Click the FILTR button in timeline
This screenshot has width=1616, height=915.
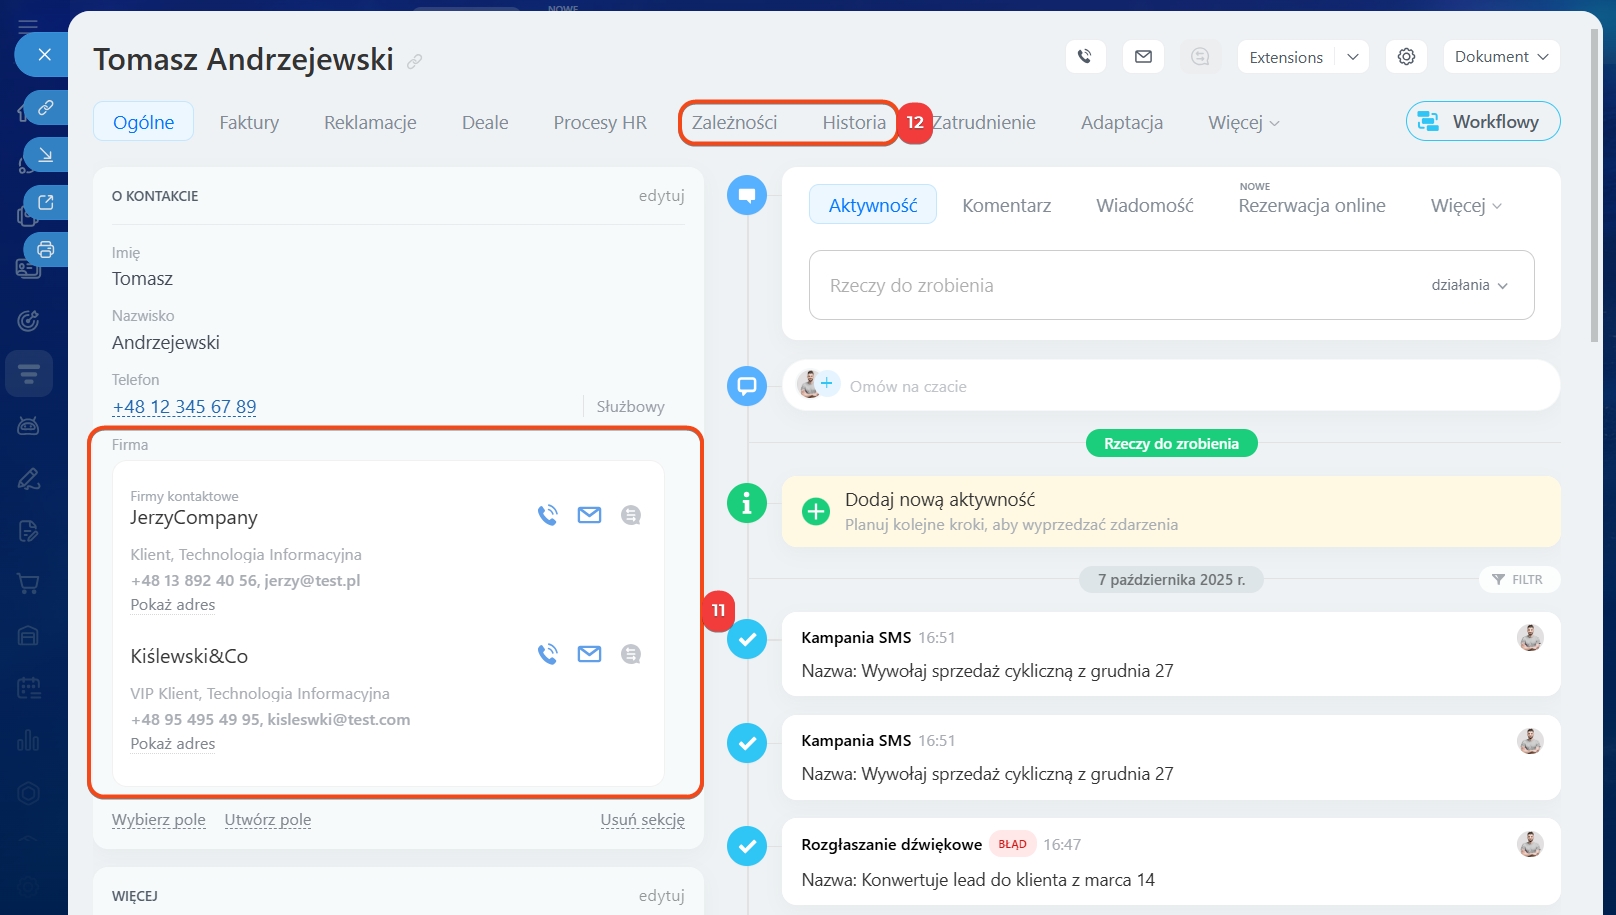pos(1517,579)
